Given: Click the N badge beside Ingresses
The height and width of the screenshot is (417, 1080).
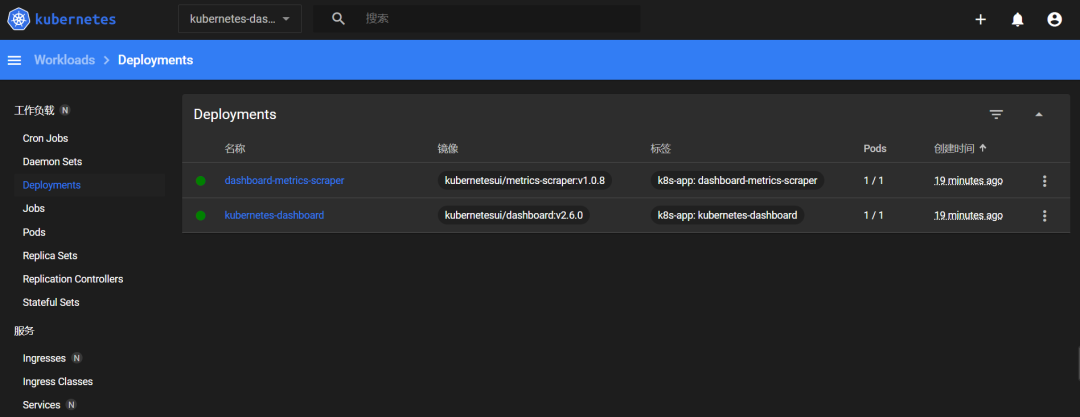Looking at the screenshot, I should pos(76,358).
